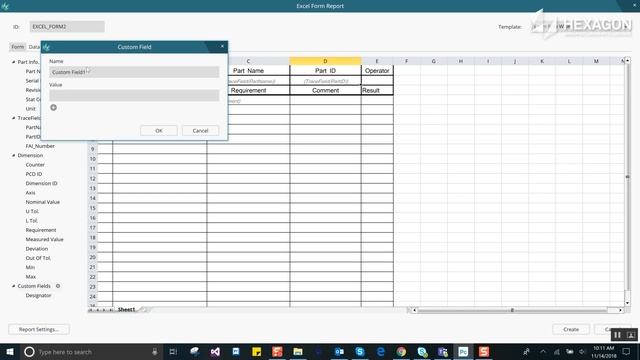This screenshot has width=640, height=360.
Task: Select FAI_Number in TraceFields
Action: tap(40, 146)
